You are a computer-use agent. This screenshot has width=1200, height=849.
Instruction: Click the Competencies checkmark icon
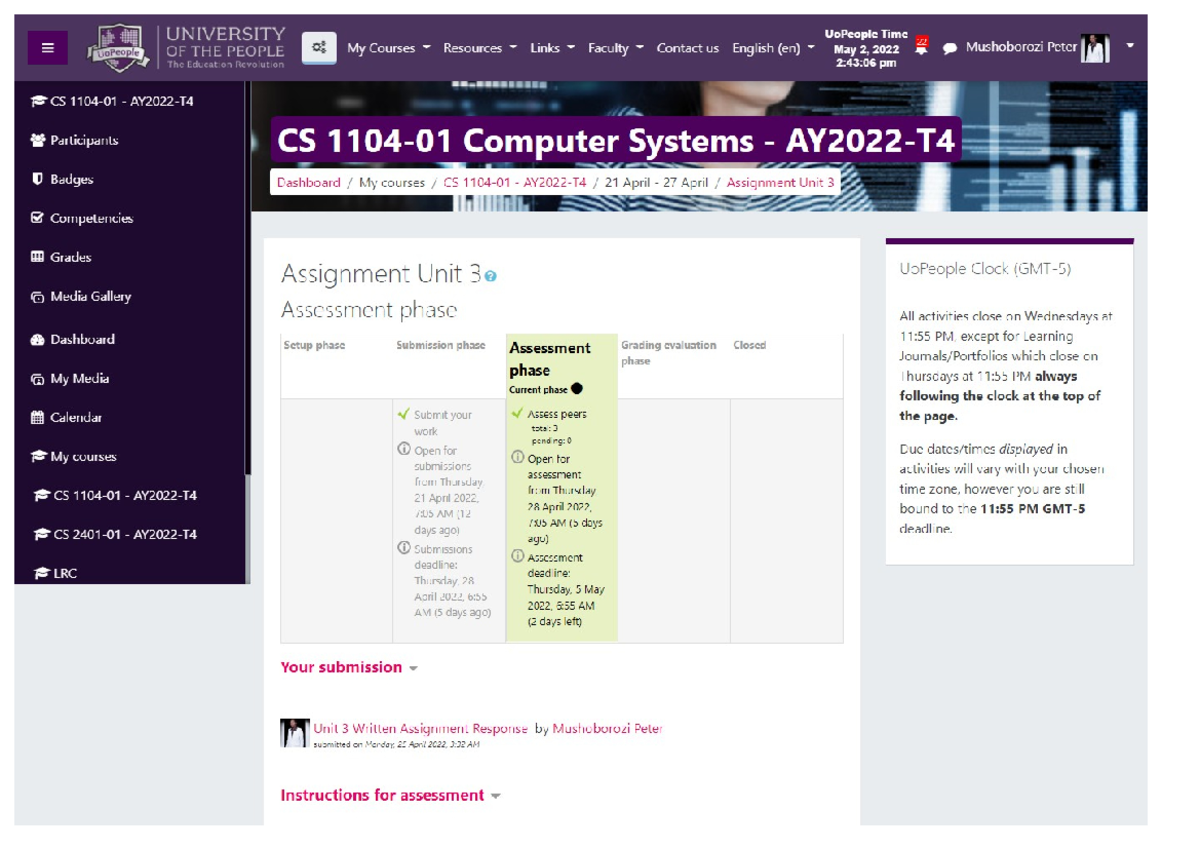coord(40,218)
